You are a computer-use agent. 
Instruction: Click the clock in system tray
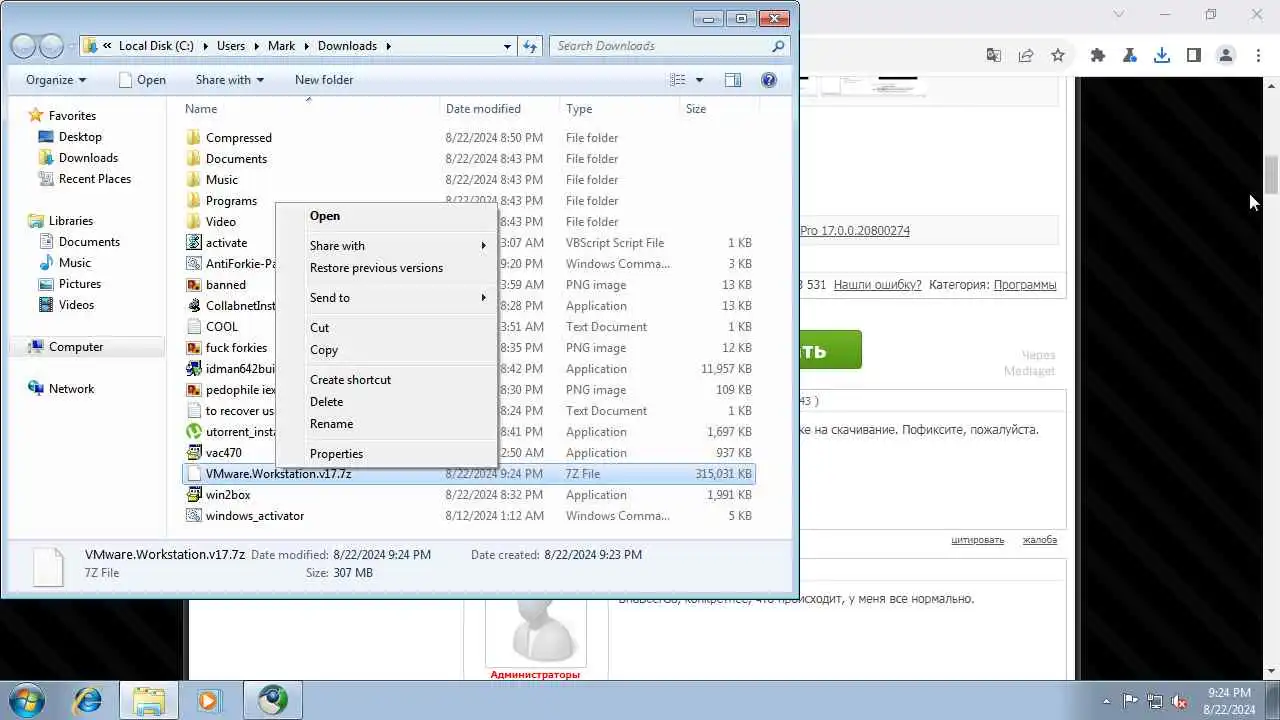point(1229,701)
